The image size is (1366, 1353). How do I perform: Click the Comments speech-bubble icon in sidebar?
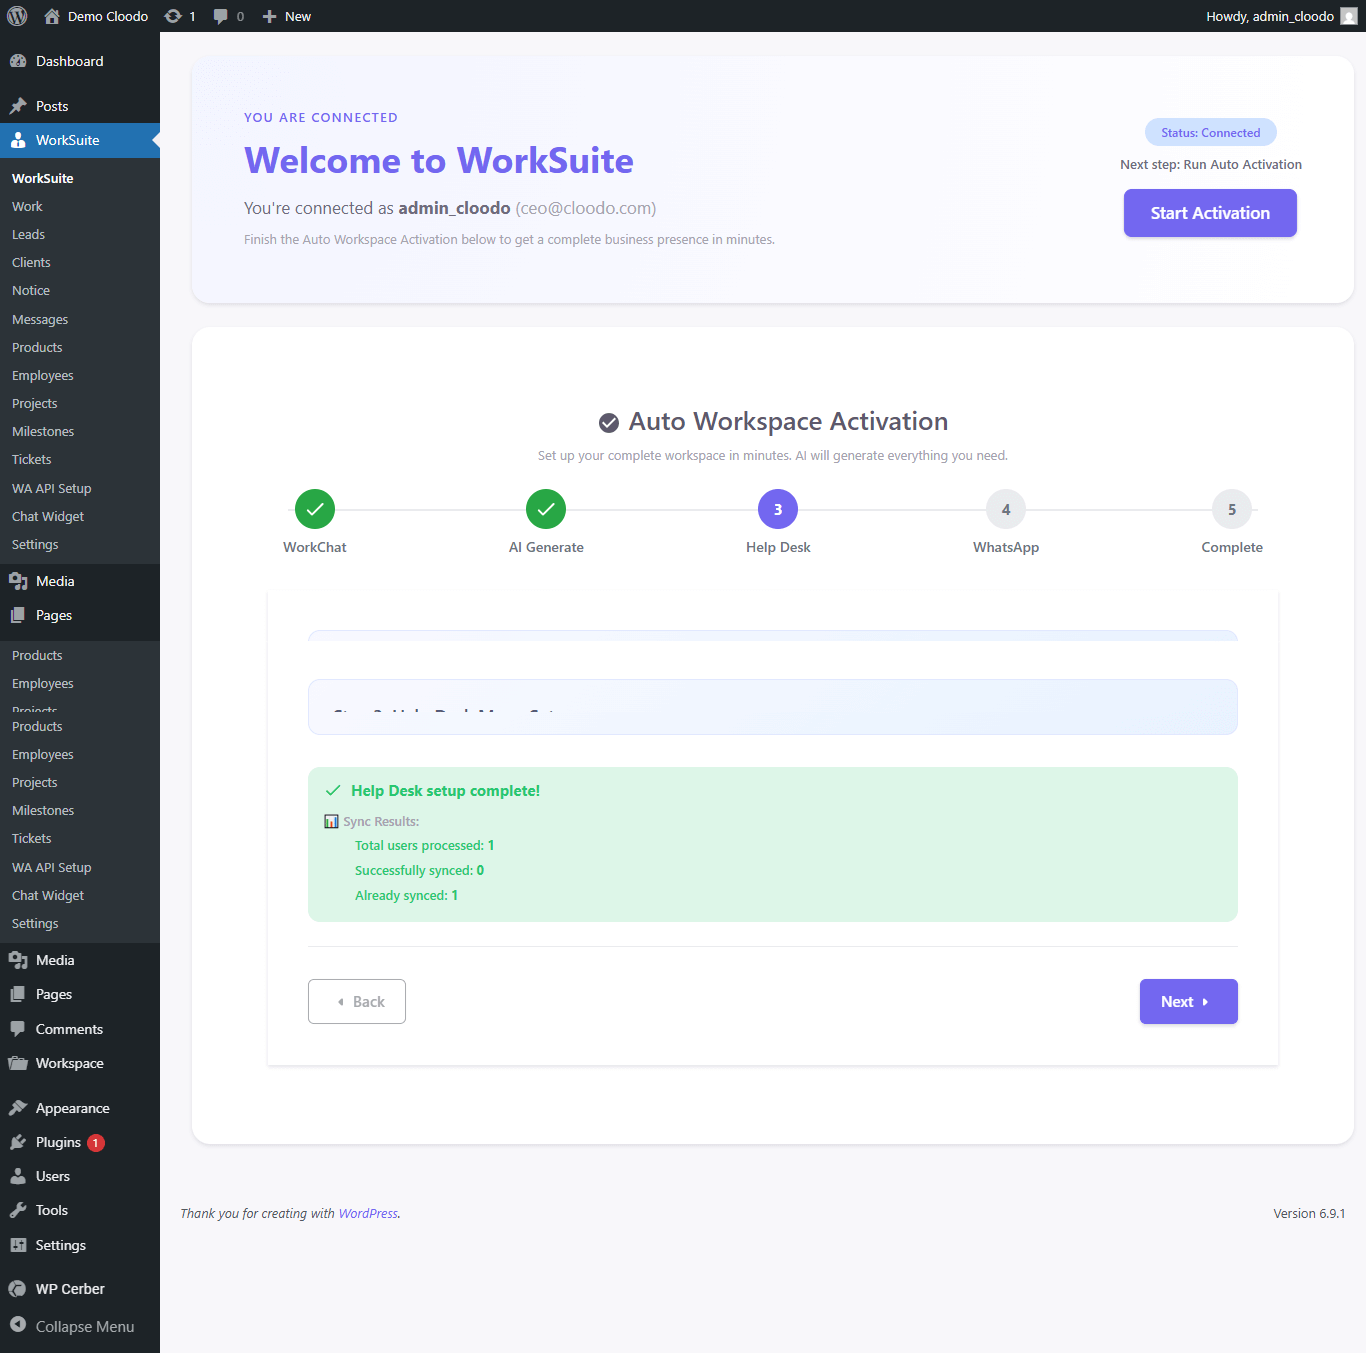coord(20,1028)
